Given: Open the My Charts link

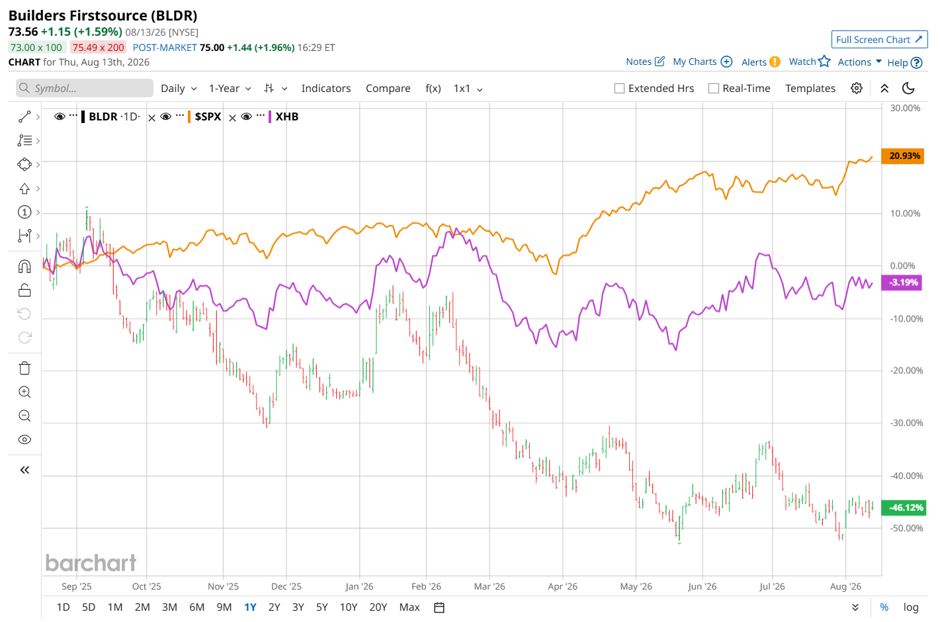Looking at the screenshot, I should [x=702, y=62].
